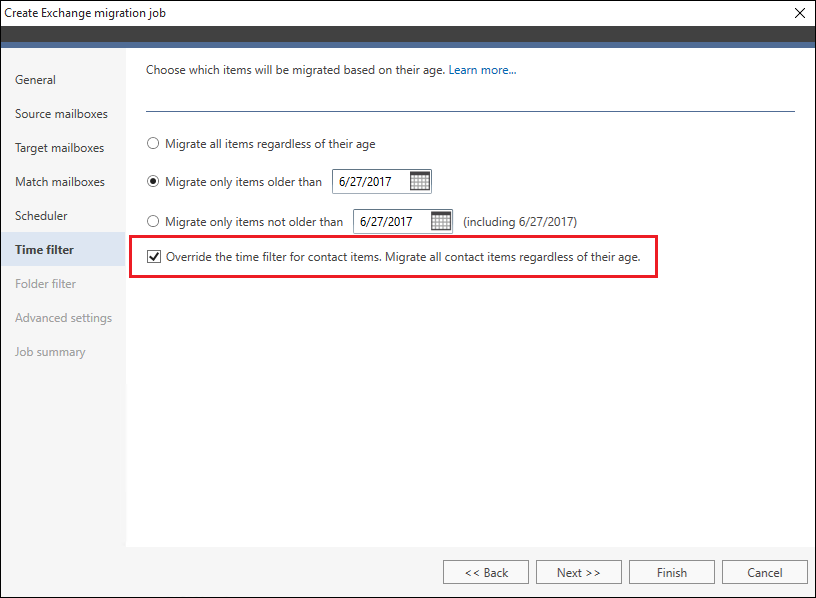
Task: Select Migrate all items regardless of age
Action: [152, 143]
